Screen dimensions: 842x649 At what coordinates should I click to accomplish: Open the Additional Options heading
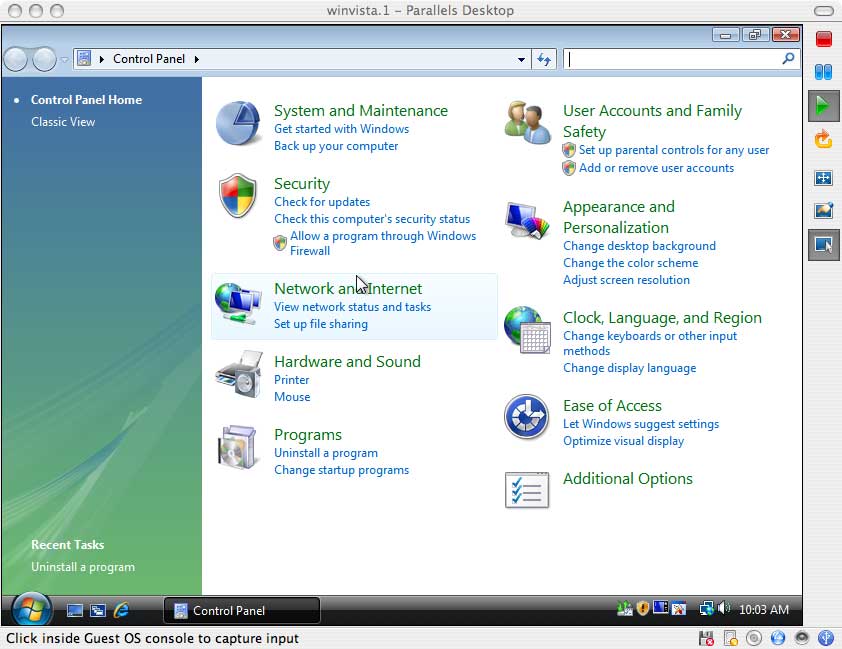628,479
